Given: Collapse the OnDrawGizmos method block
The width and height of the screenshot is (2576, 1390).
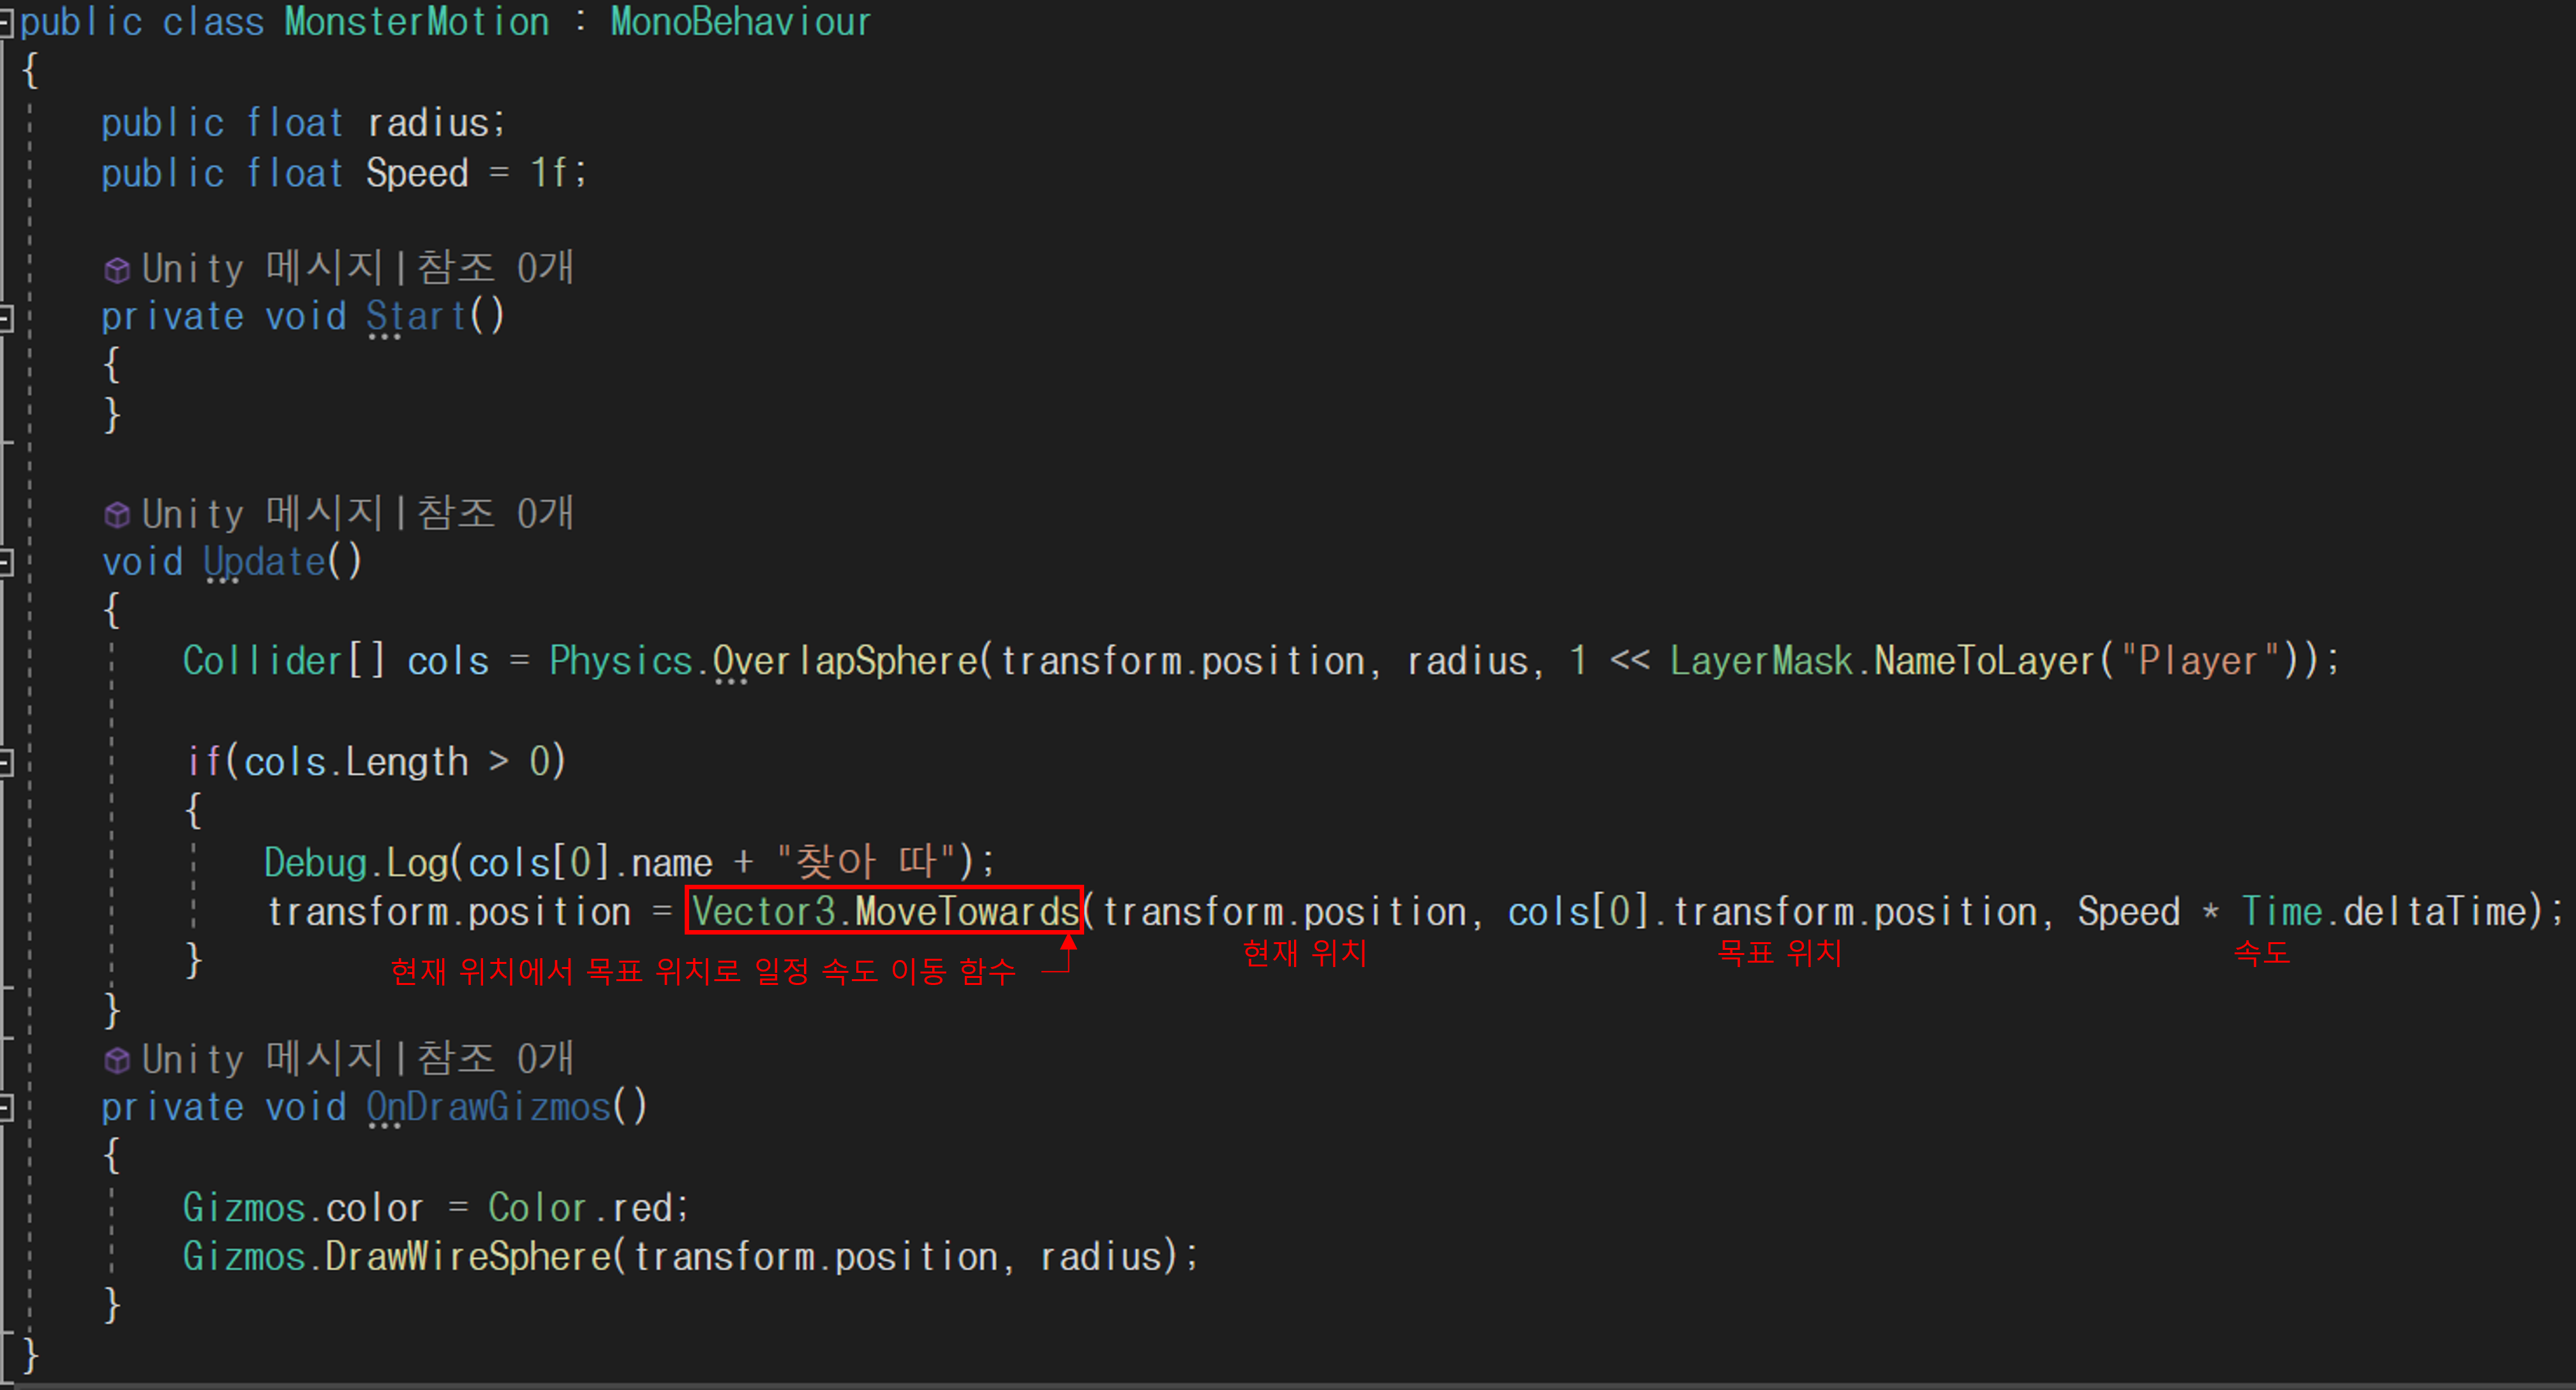Looking at the screenshot, I should (x=5, y=1108).
